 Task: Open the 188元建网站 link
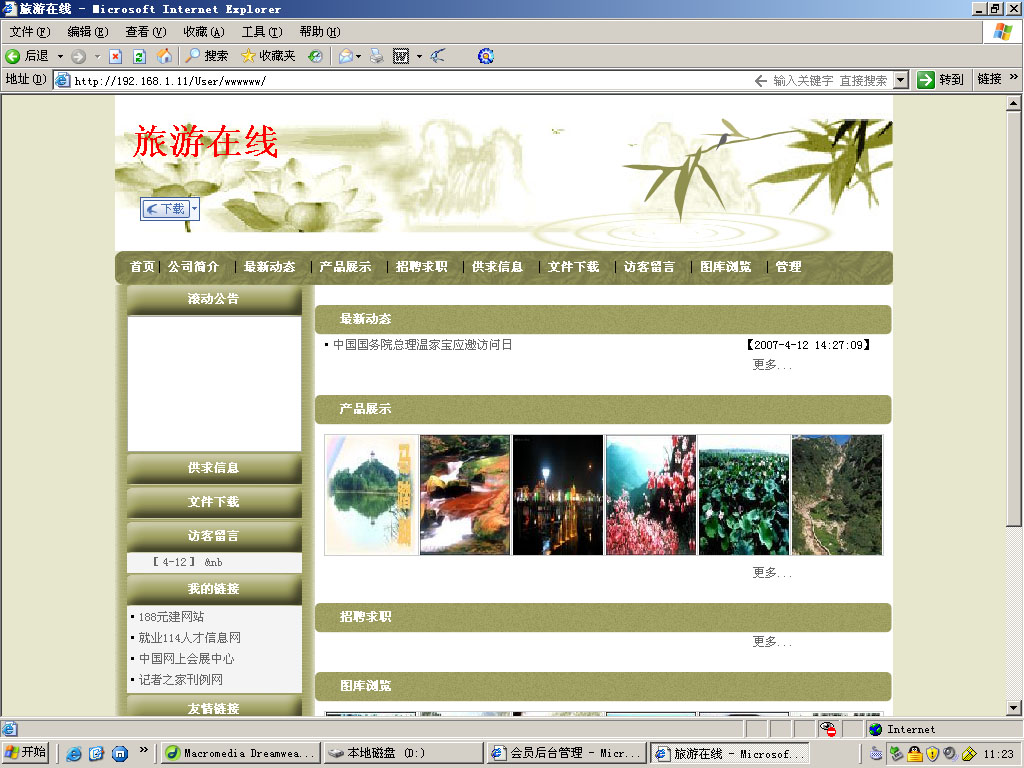171,617
